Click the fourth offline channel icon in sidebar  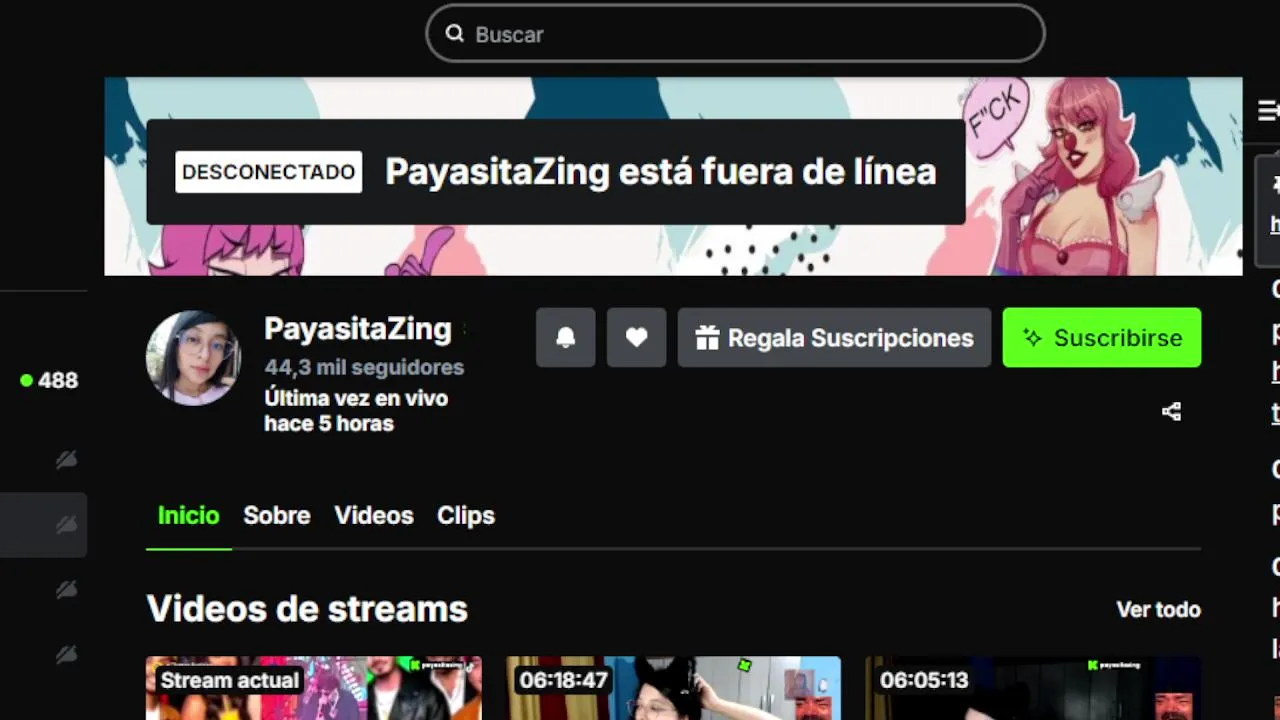(66, 654)
